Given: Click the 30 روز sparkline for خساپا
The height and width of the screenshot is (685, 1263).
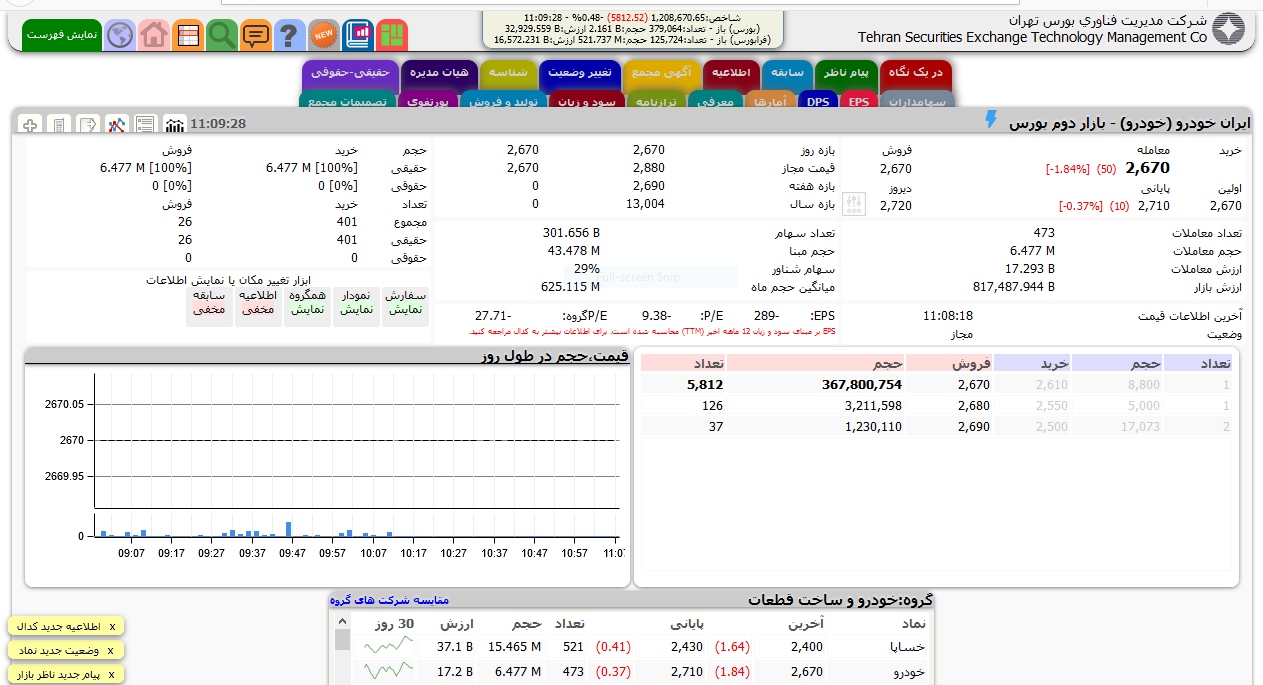Looking at the screenshot, I should coord(388,647).
